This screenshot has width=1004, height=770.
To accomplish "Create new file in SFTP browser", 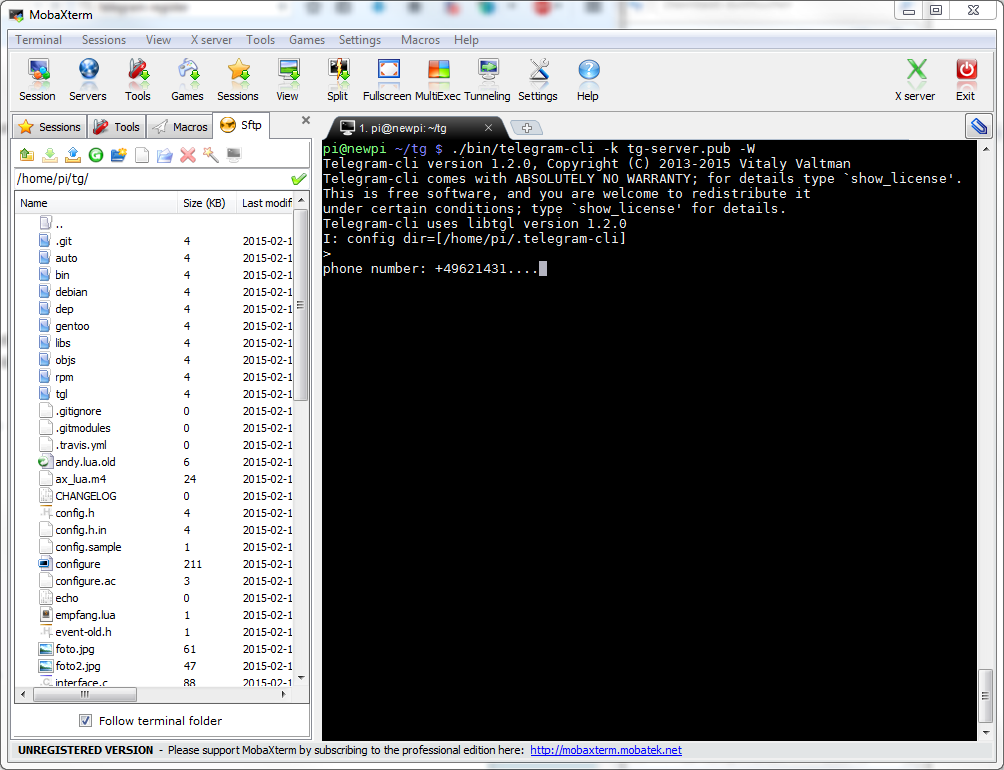I will tap(142, 155).
